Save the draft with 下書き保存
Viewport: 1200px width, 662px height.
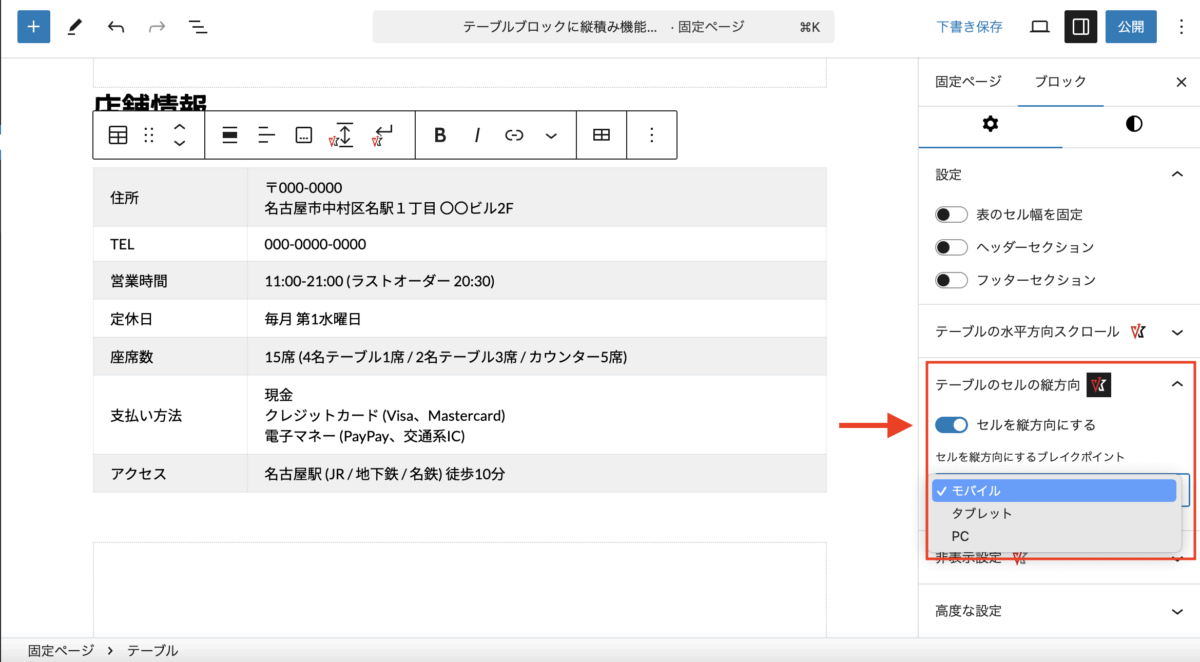tap(968, 27)
